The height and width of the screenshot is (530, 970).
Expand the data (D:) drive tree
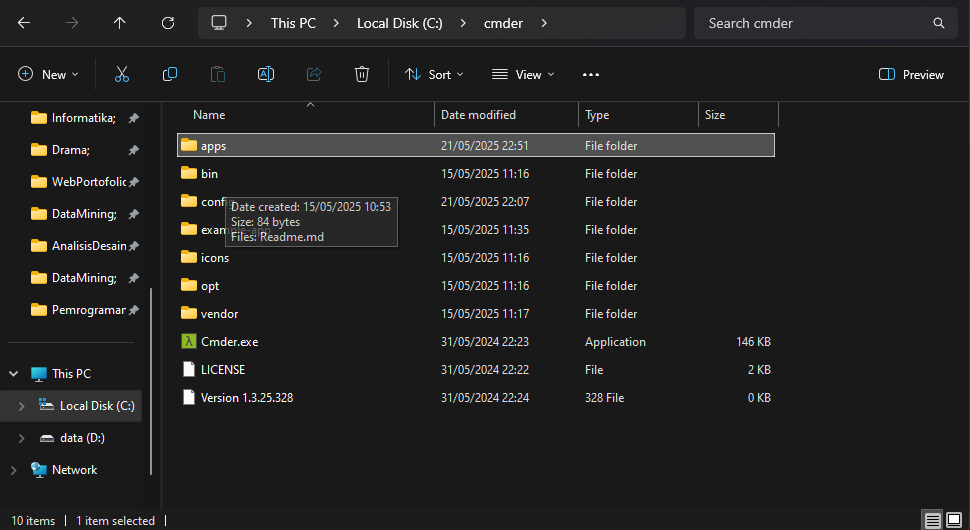click(22, 438)
